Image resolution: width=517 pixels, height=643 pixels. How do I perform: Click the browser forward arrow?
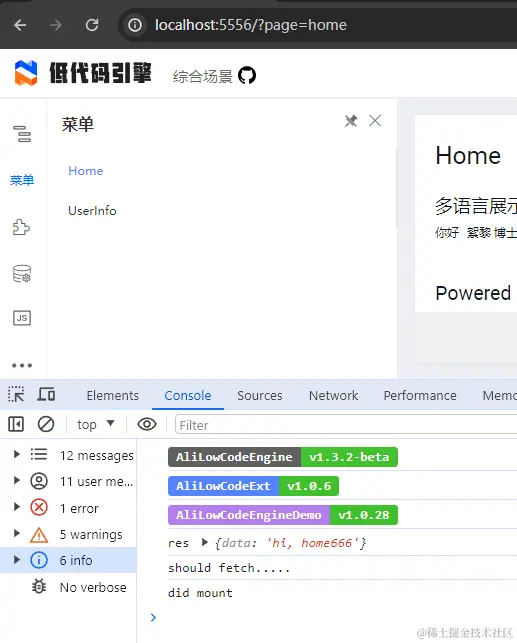(56, 25)
